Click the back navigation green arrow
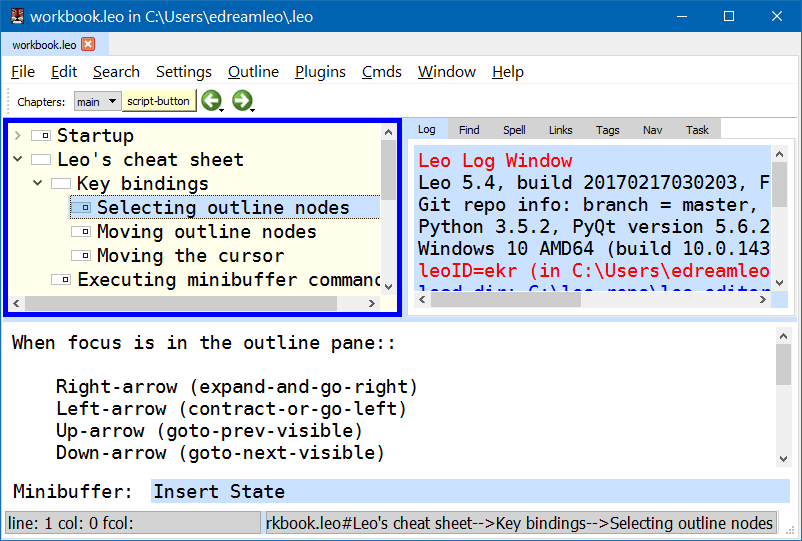The image size is (802, 541). click(x=211, y=100)
